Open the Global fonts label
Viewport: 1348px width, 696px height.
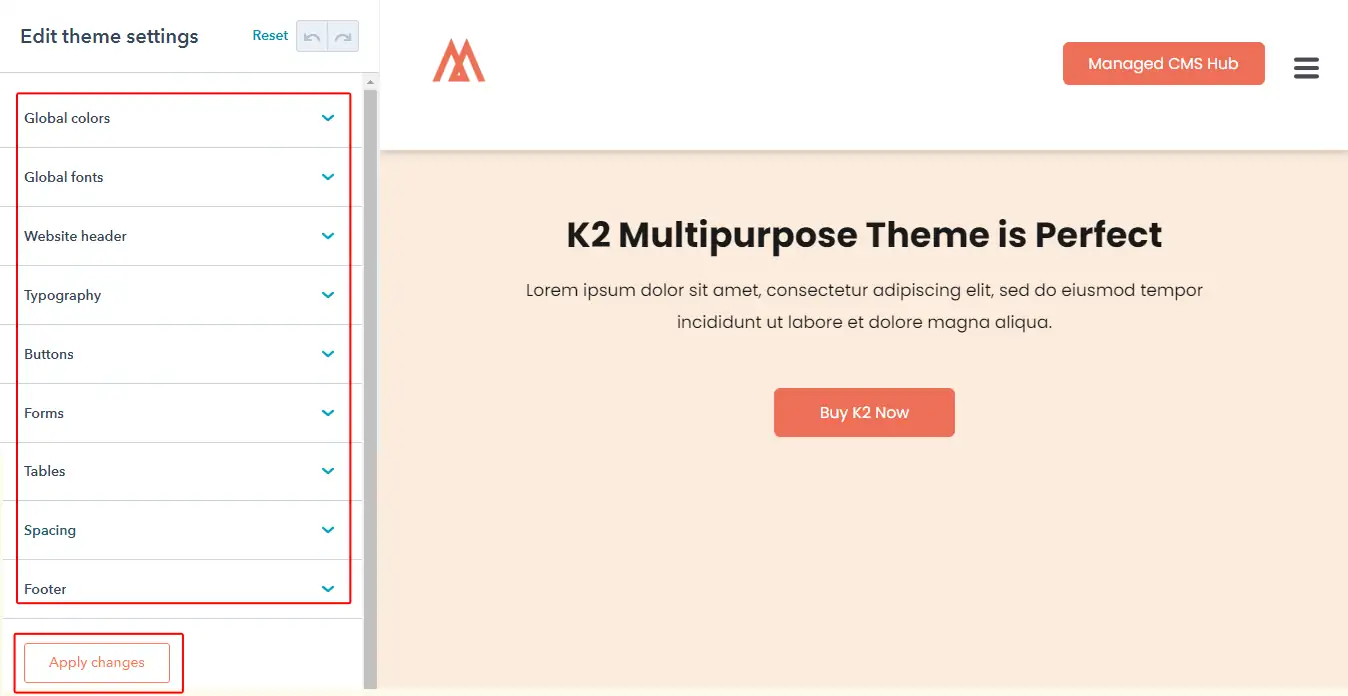click(x=64, y=177)
